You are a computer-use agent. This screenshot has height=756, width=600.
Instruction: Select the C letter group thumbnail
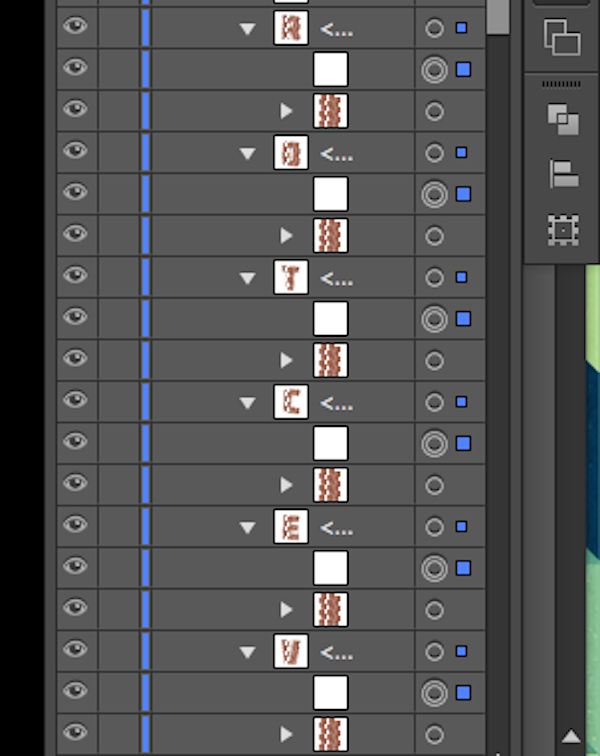pyautogui.click(x=291, y=402)
